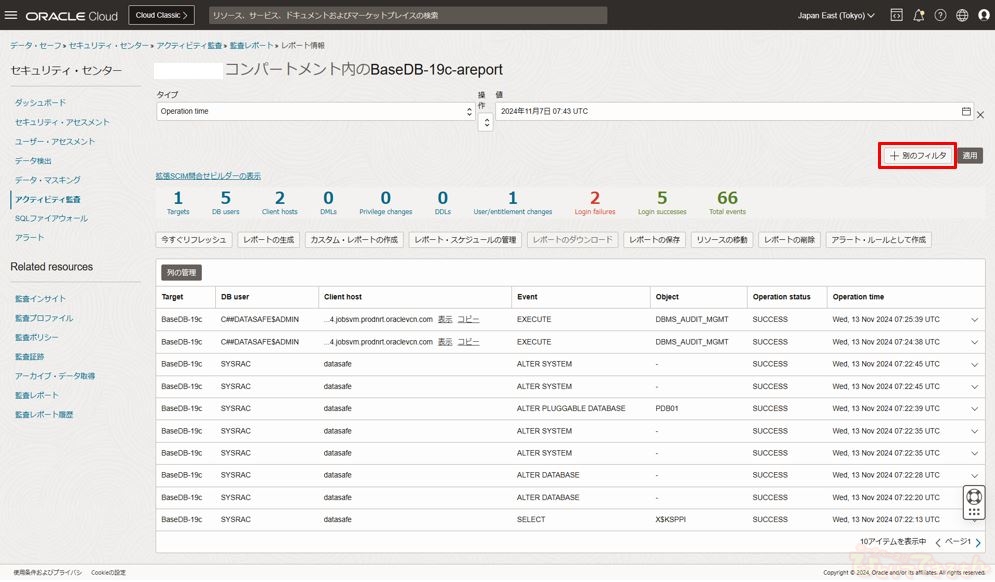The width and height of the screenshot is (995, 582).
Task: Click the 拡張SCIM問合せビルダーの表示 link
Action: [208, 176]
